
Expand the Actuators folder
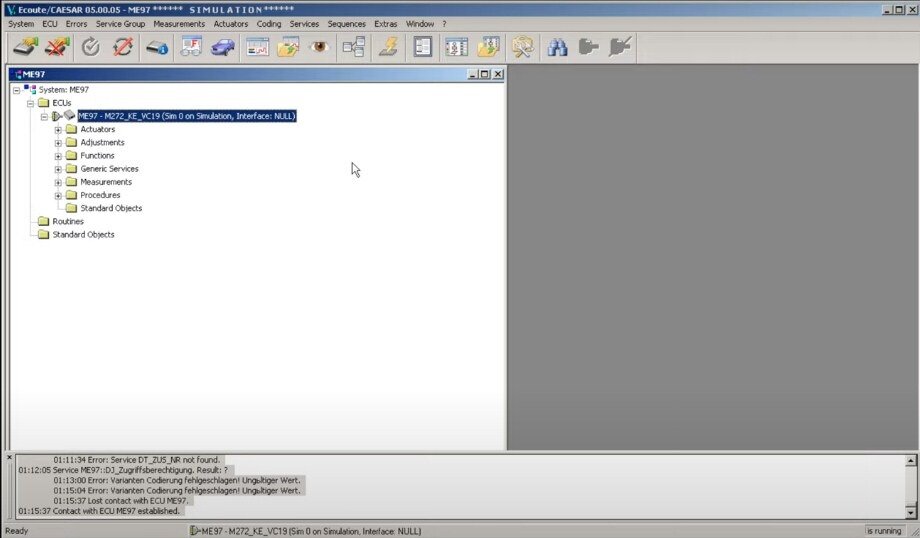pos(58,130)
